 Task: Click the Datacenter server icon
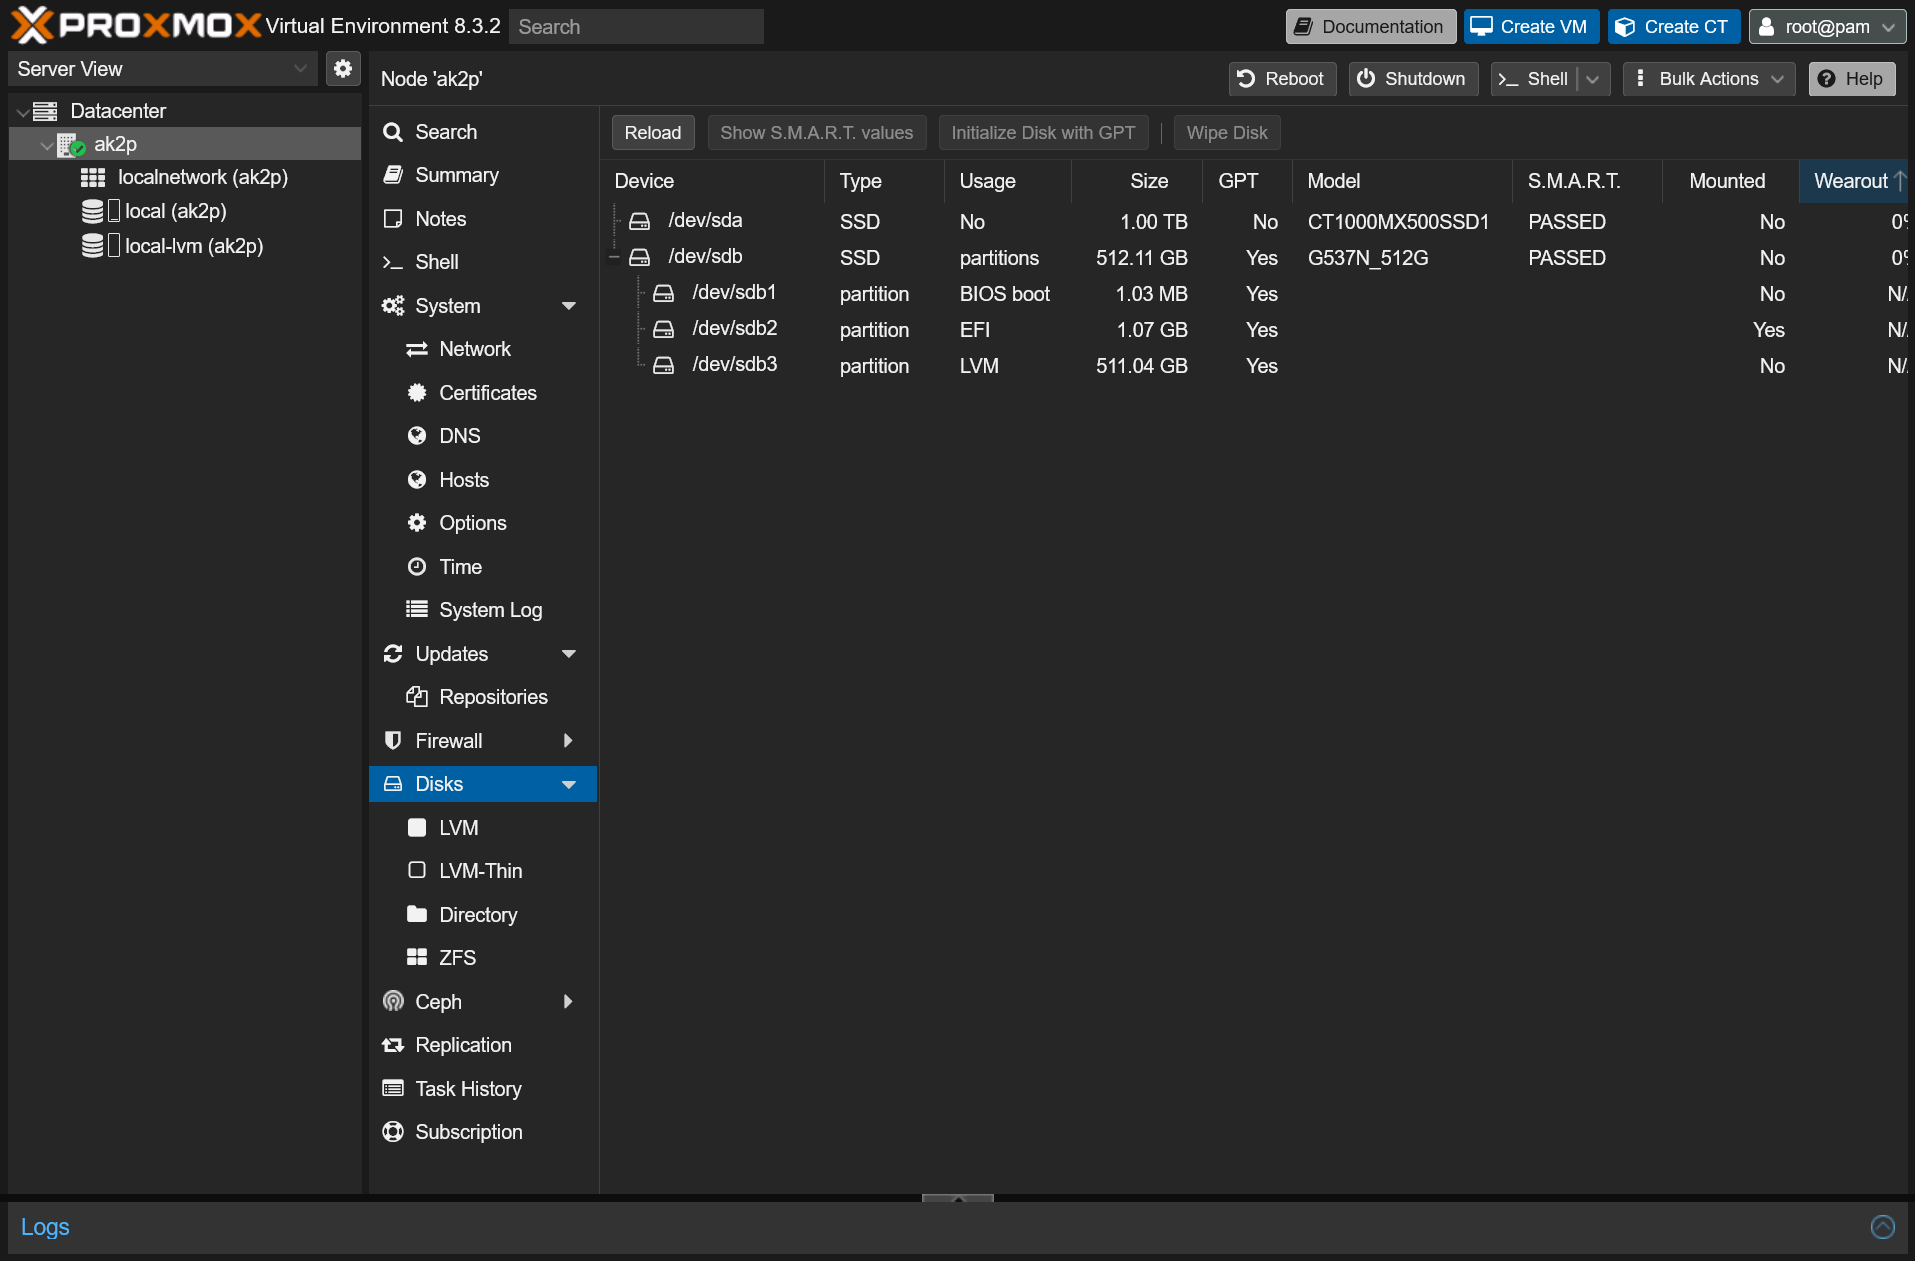click(46, 111)
